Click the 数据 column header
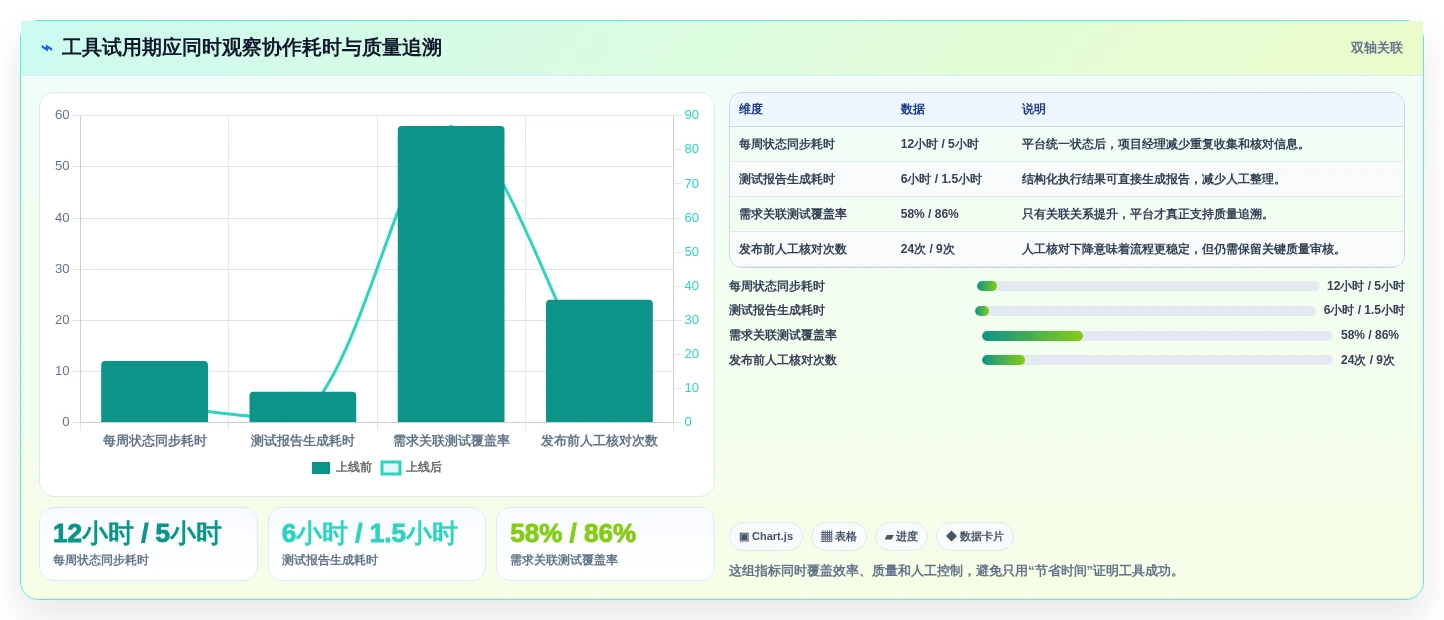Screen dimensions: 1444x620 click(x=913, y=110)
